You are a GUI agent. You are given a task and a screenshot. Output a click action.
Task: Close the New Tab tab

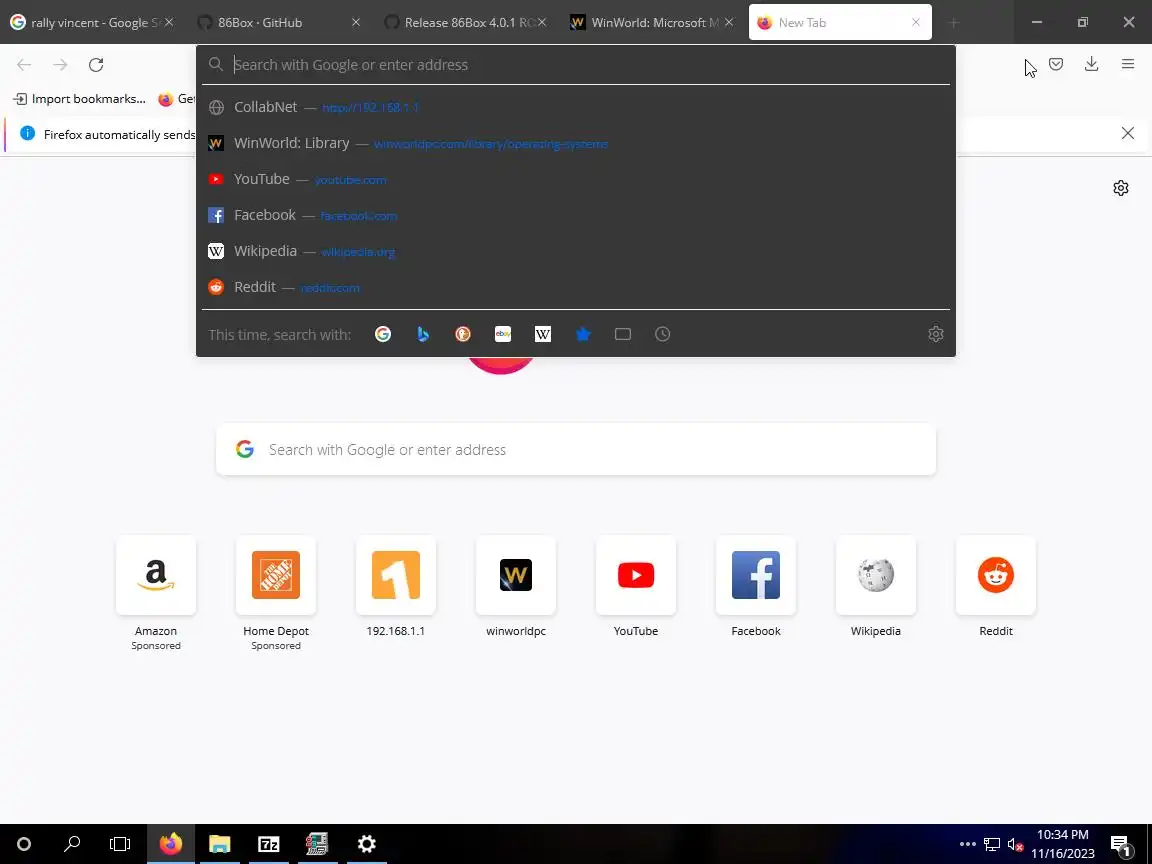point(915,22)
